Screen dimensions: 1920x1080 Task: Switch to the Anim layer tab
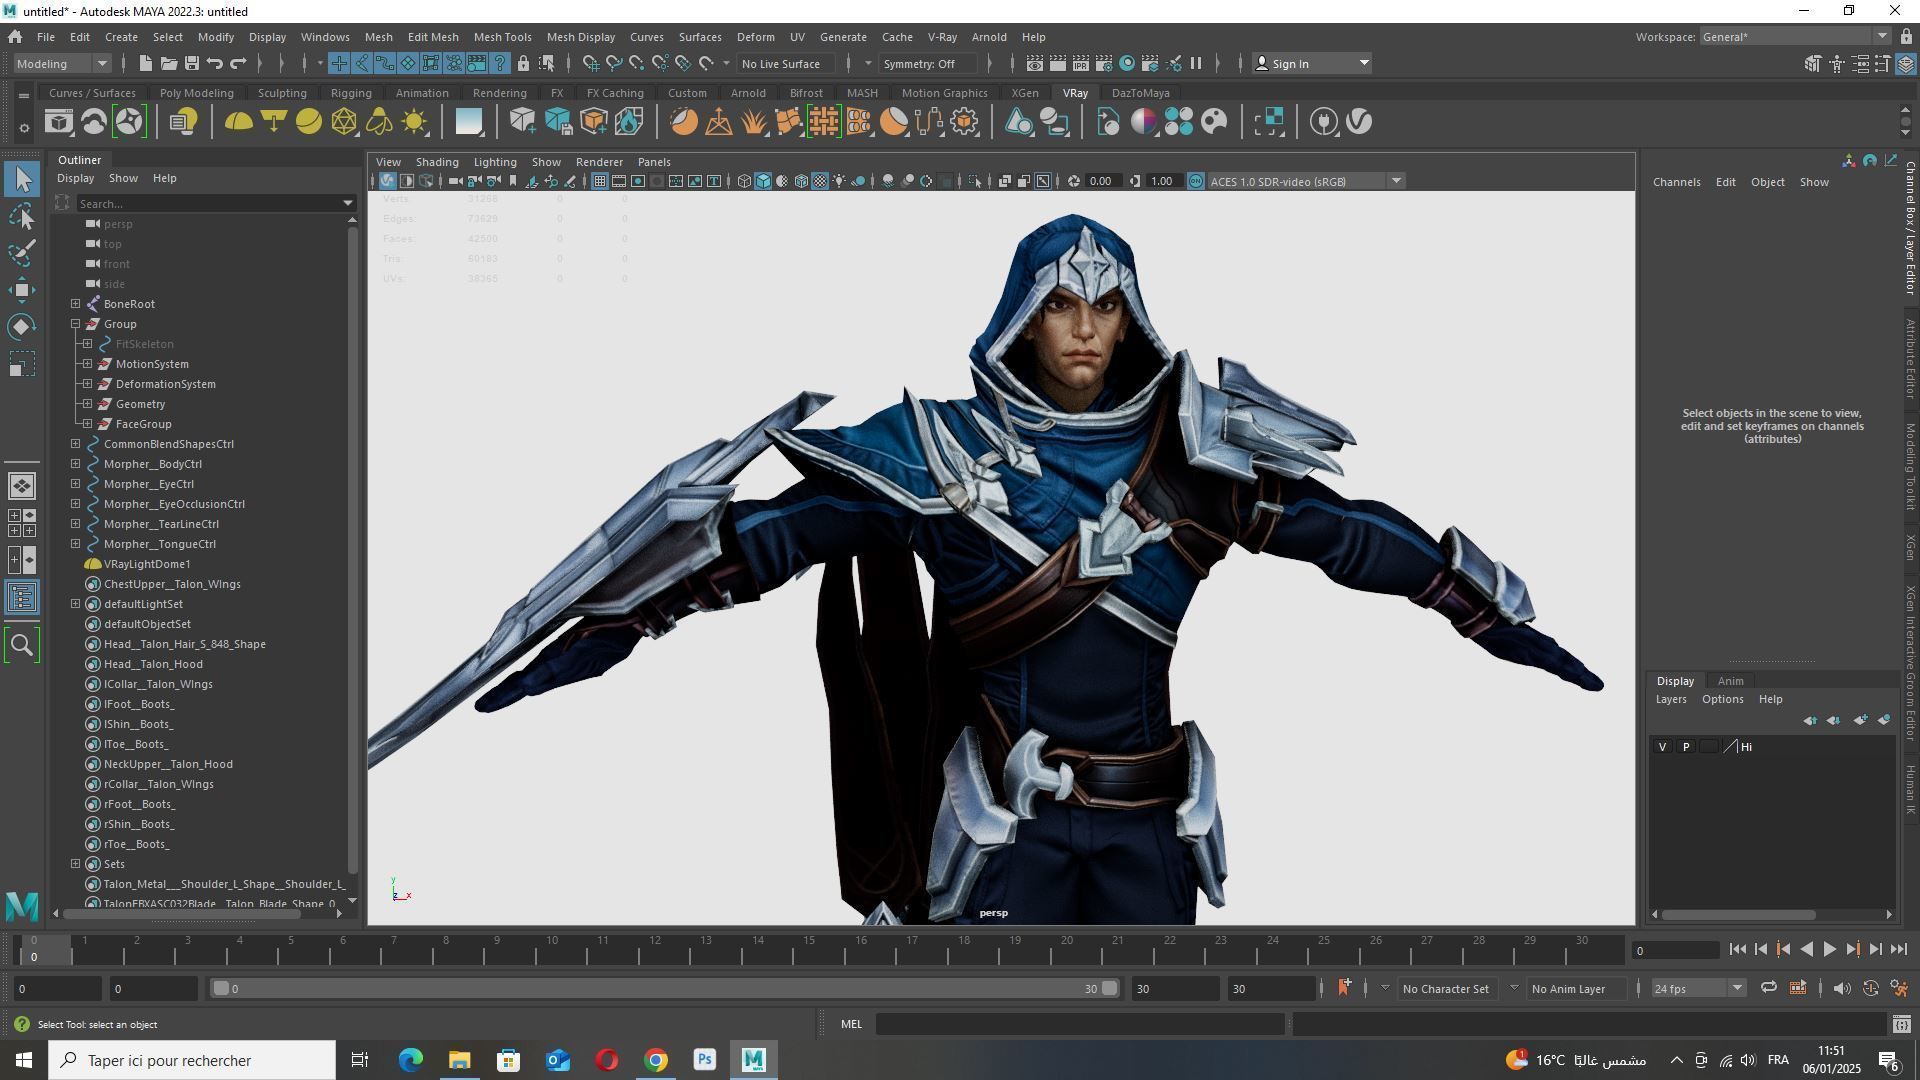[x=1730, y=681]
